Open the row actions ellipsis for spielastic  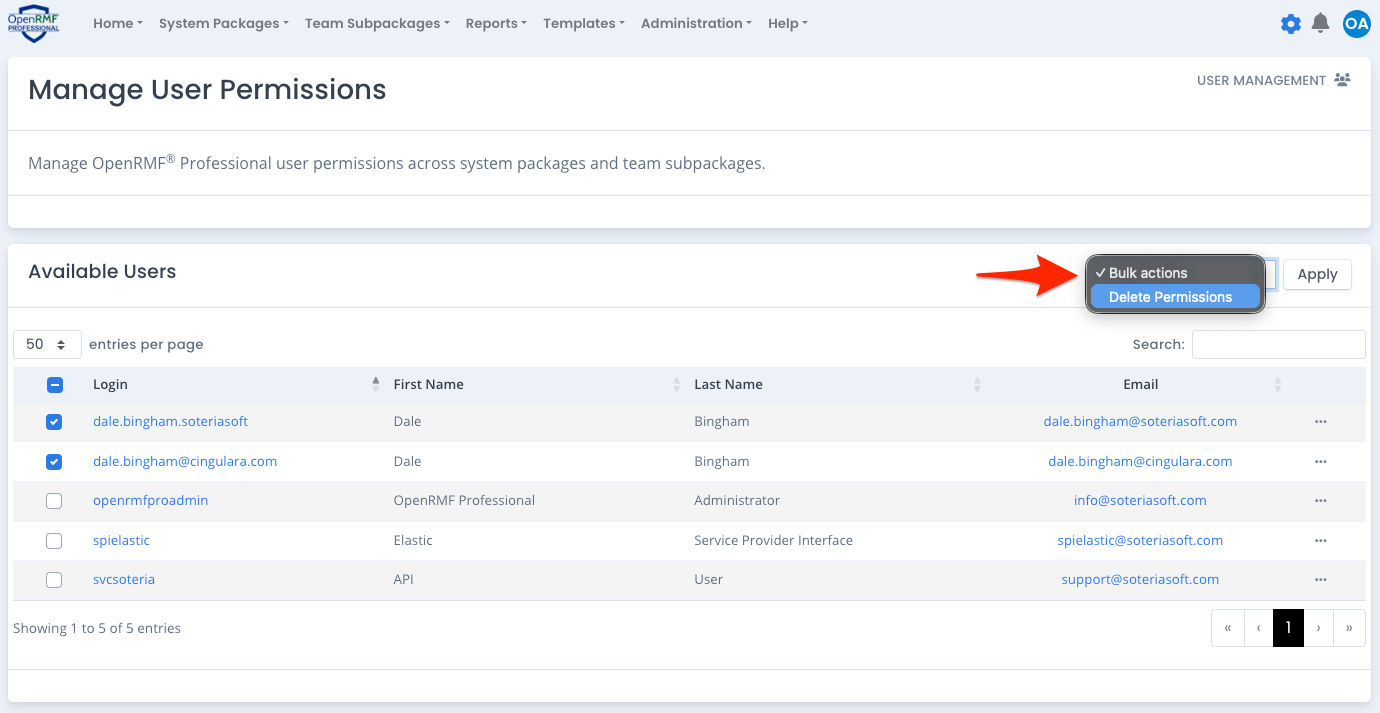pos(1321,541)
